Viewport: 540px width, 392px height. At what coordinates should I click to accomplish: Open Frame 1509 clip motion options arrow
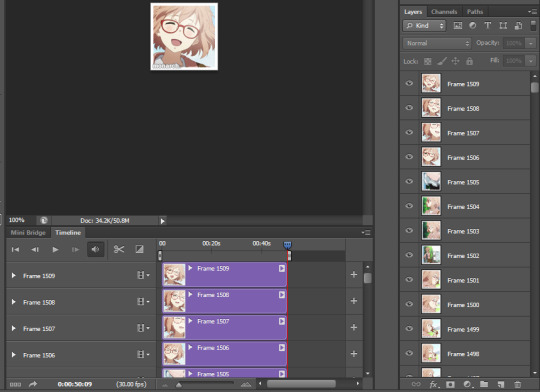282,268
